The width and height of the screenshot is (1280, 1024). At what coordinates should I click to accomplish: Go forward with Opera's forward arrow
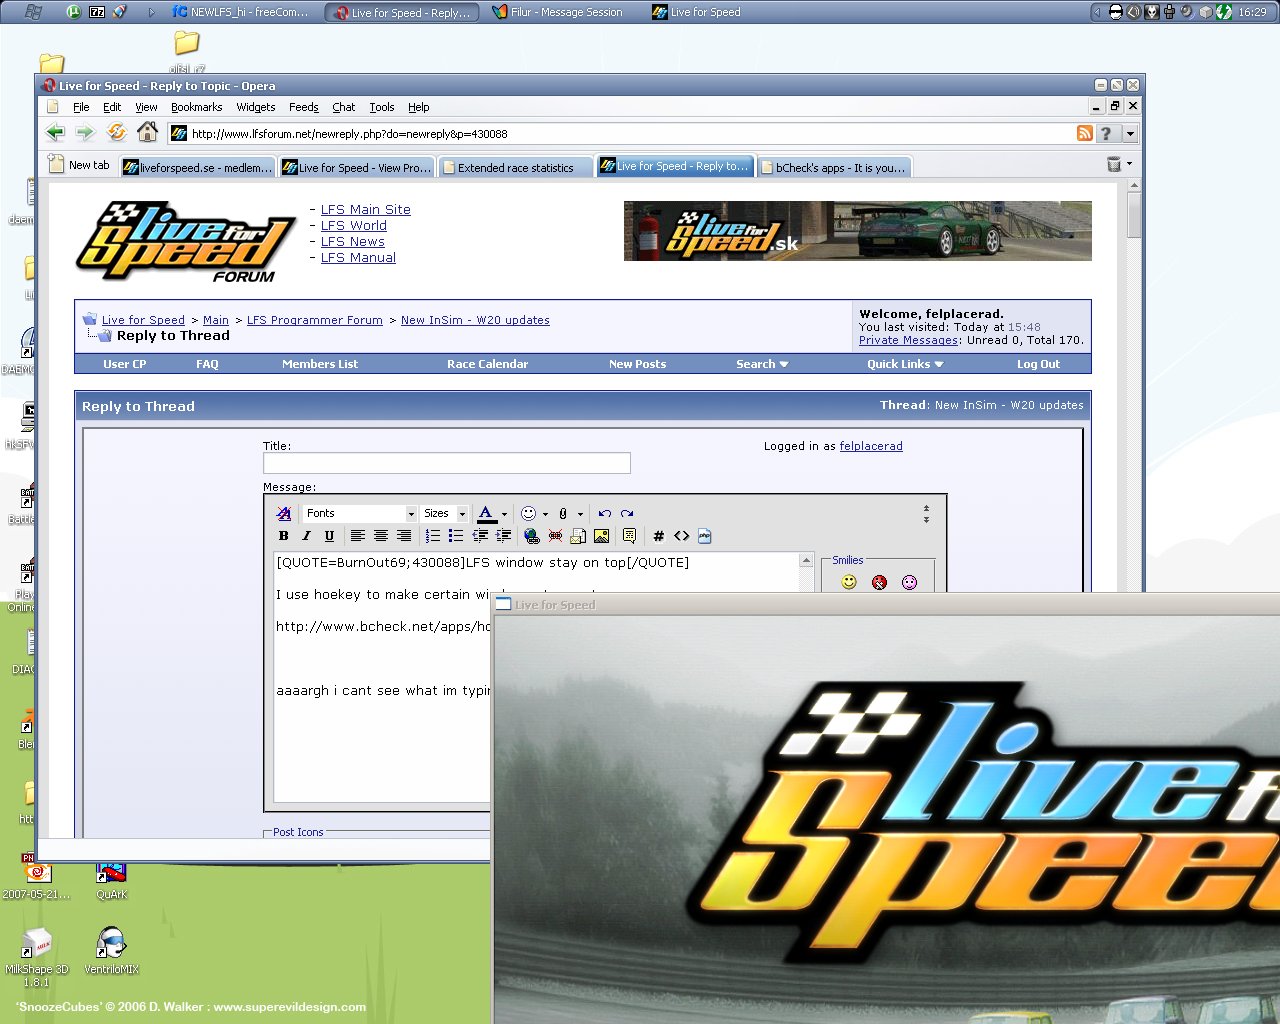tap(85, 132)
